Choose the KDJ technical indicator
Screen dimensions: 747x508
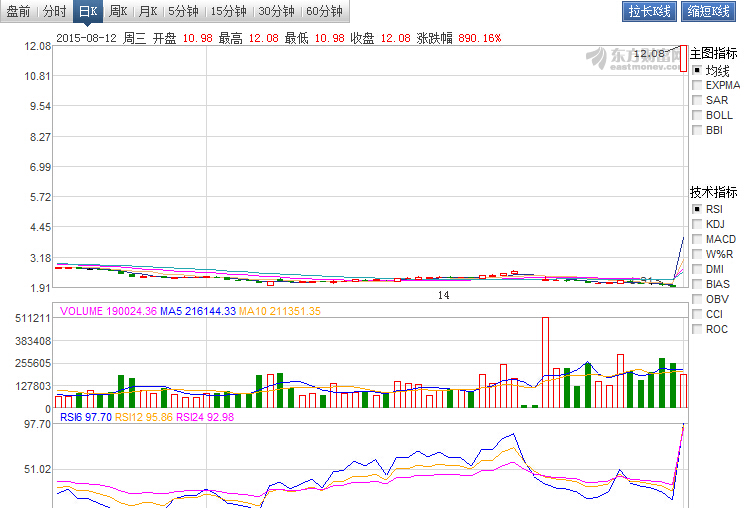coord(697,225)
